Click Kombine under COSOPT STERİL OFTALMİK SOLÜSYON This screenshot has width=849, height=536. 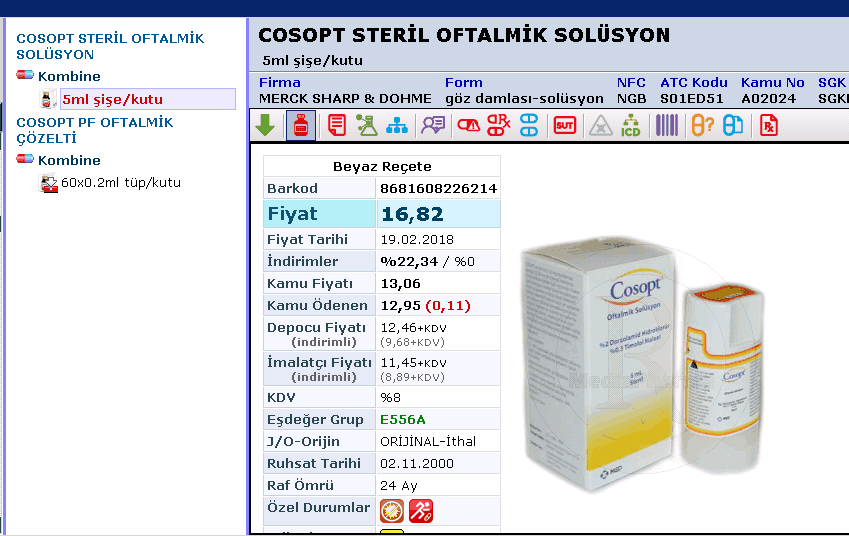69,76
